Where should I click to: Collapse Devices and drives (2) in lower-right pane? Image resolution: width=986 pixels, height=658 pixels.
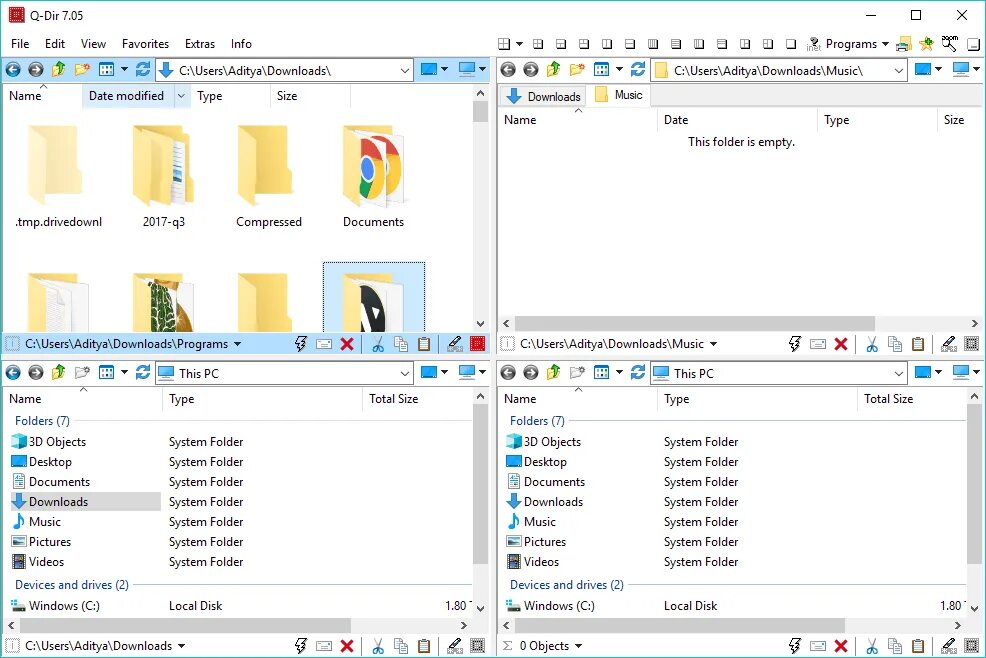(567, 585)
